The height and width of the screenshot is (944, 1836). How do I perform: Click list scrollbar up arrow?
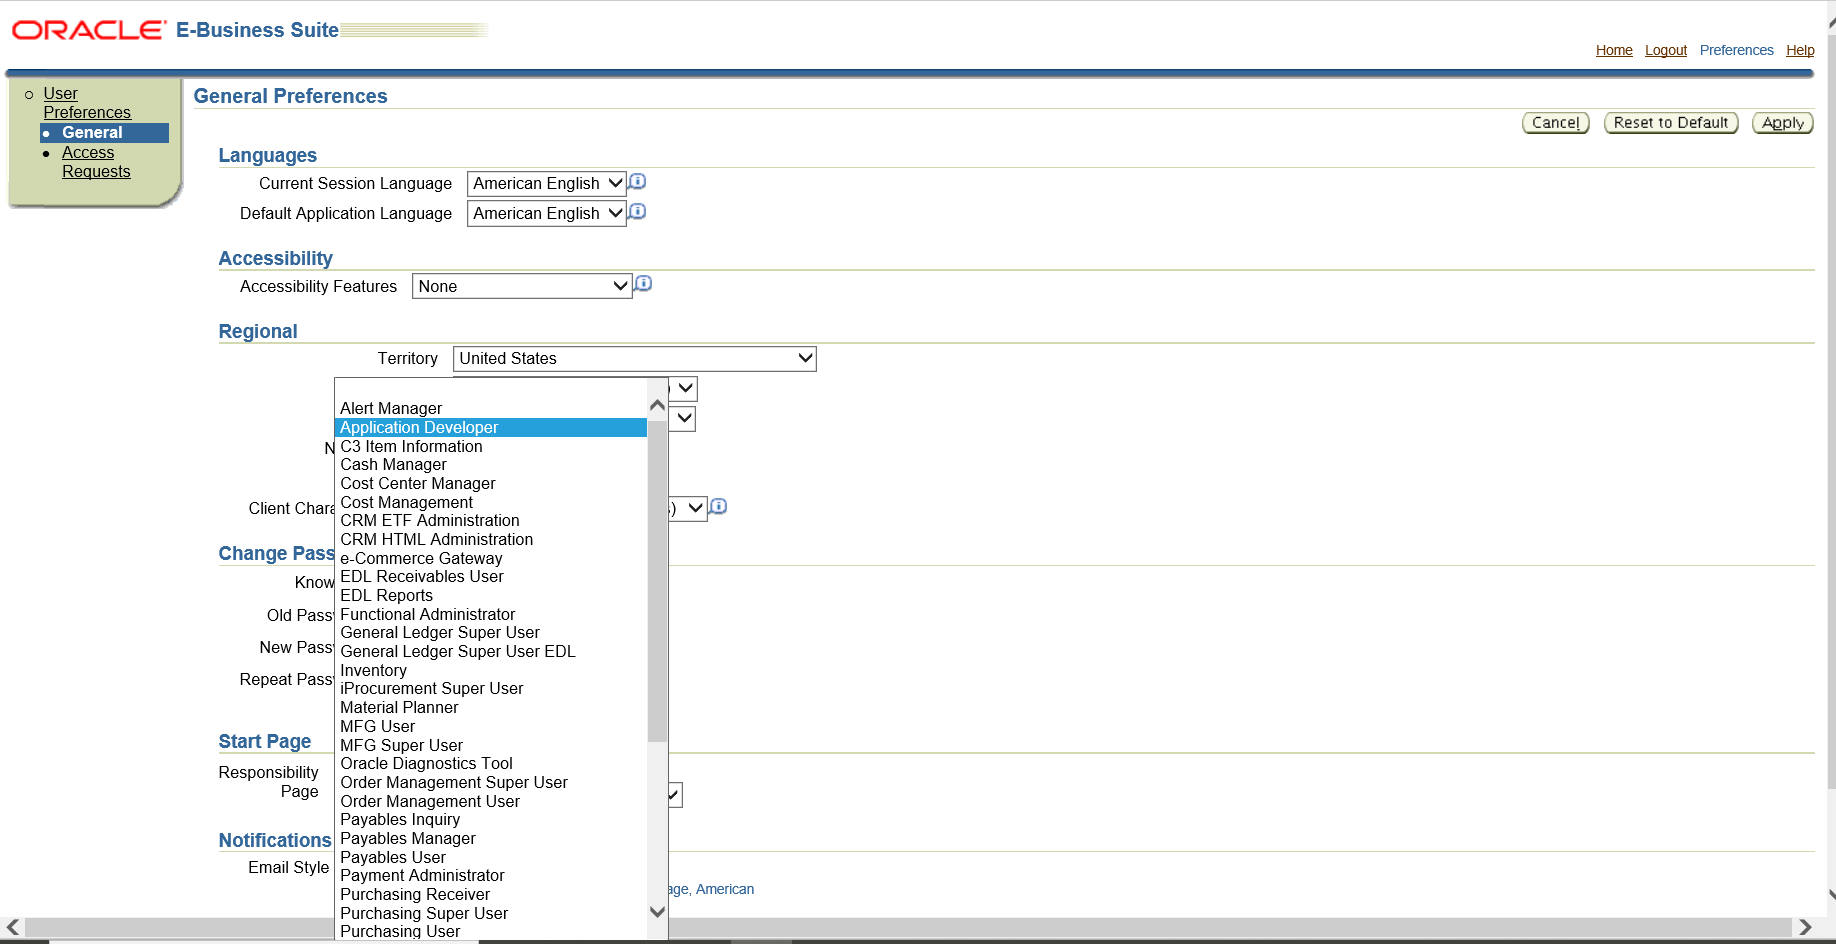657,405
